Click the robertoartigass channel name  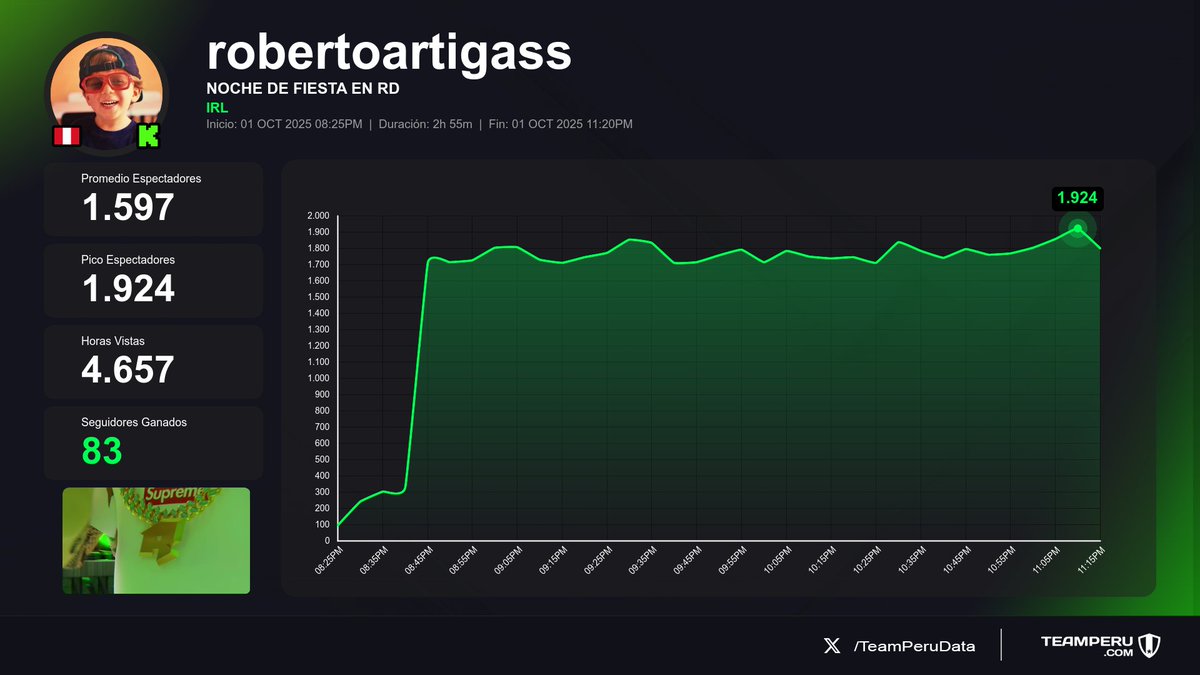(388, 51)
